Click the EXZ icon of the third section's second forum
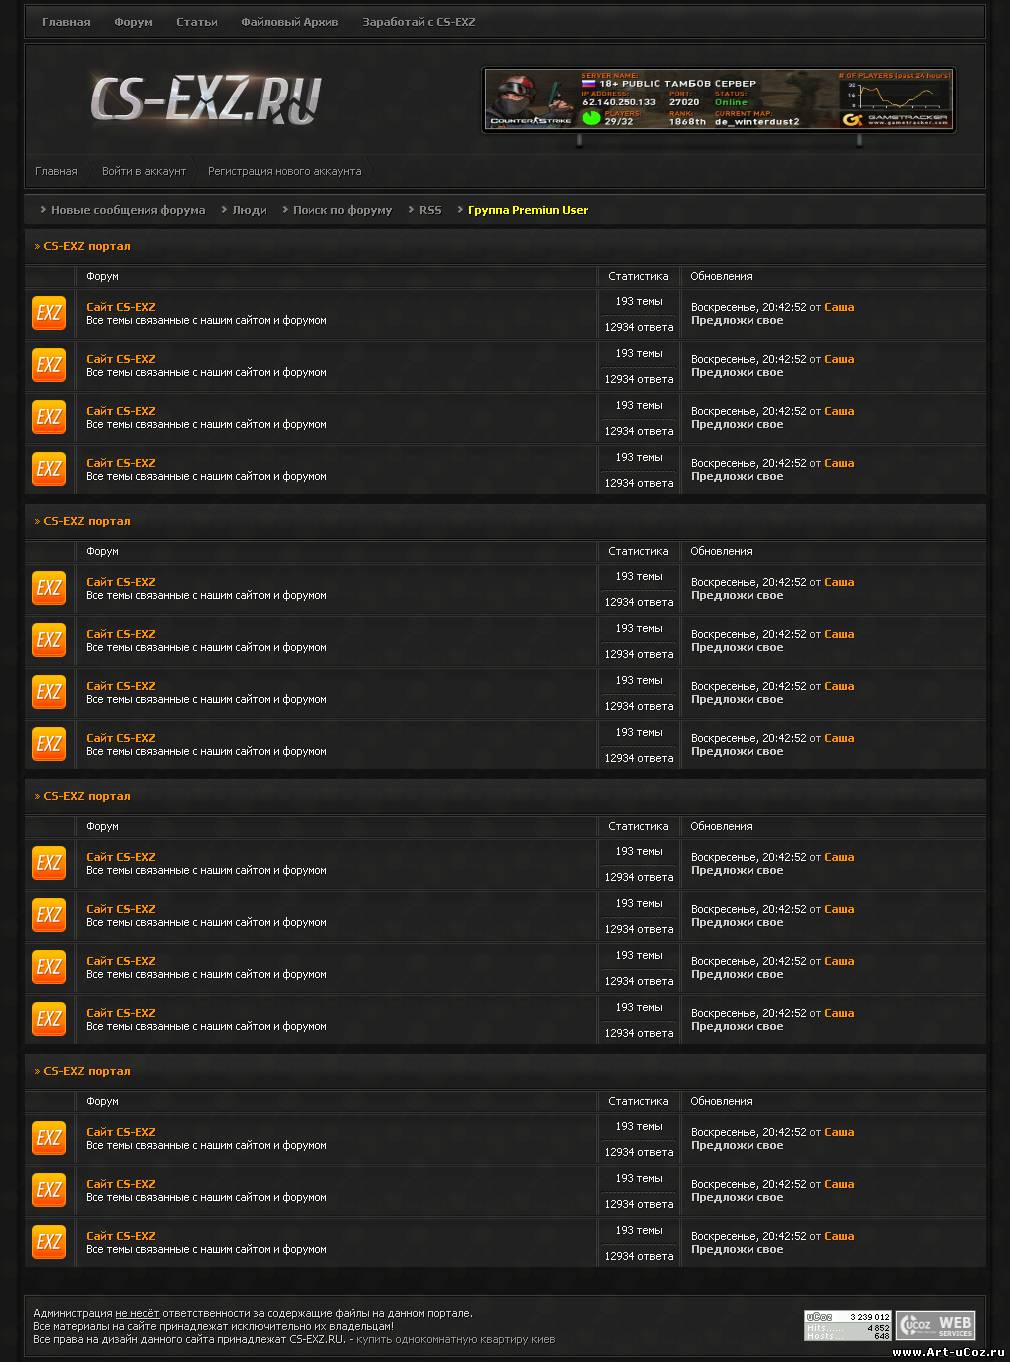This screenshot has height=1362, width=1010. tap(49, 915)
